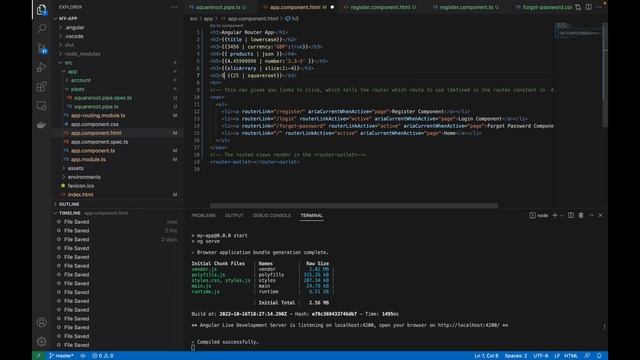Click the master* branch in status bar
Screen dimensions: 640x360
click(x=61, y=356)
